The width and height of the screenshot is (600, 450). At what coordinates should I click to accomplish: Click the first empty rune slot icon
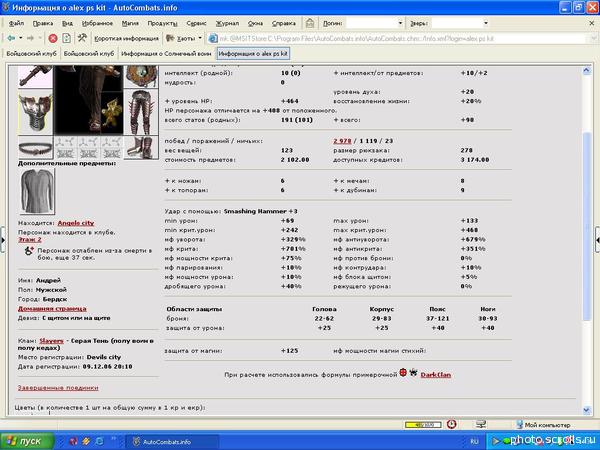tap(65, 148)
